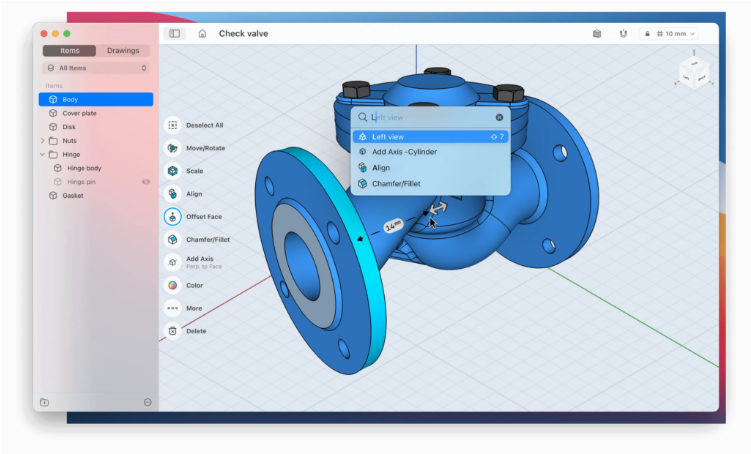Viewport: 751px width, 454px height.
Task: Click the Chamfer/Fillet tool in the left toolbar
Action: click(173, 239)
